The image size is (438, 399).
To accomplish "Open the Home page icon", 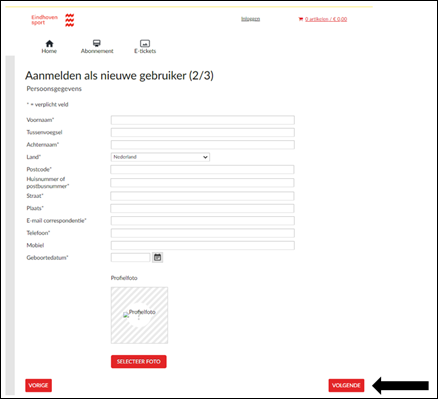I will [49, 43].
